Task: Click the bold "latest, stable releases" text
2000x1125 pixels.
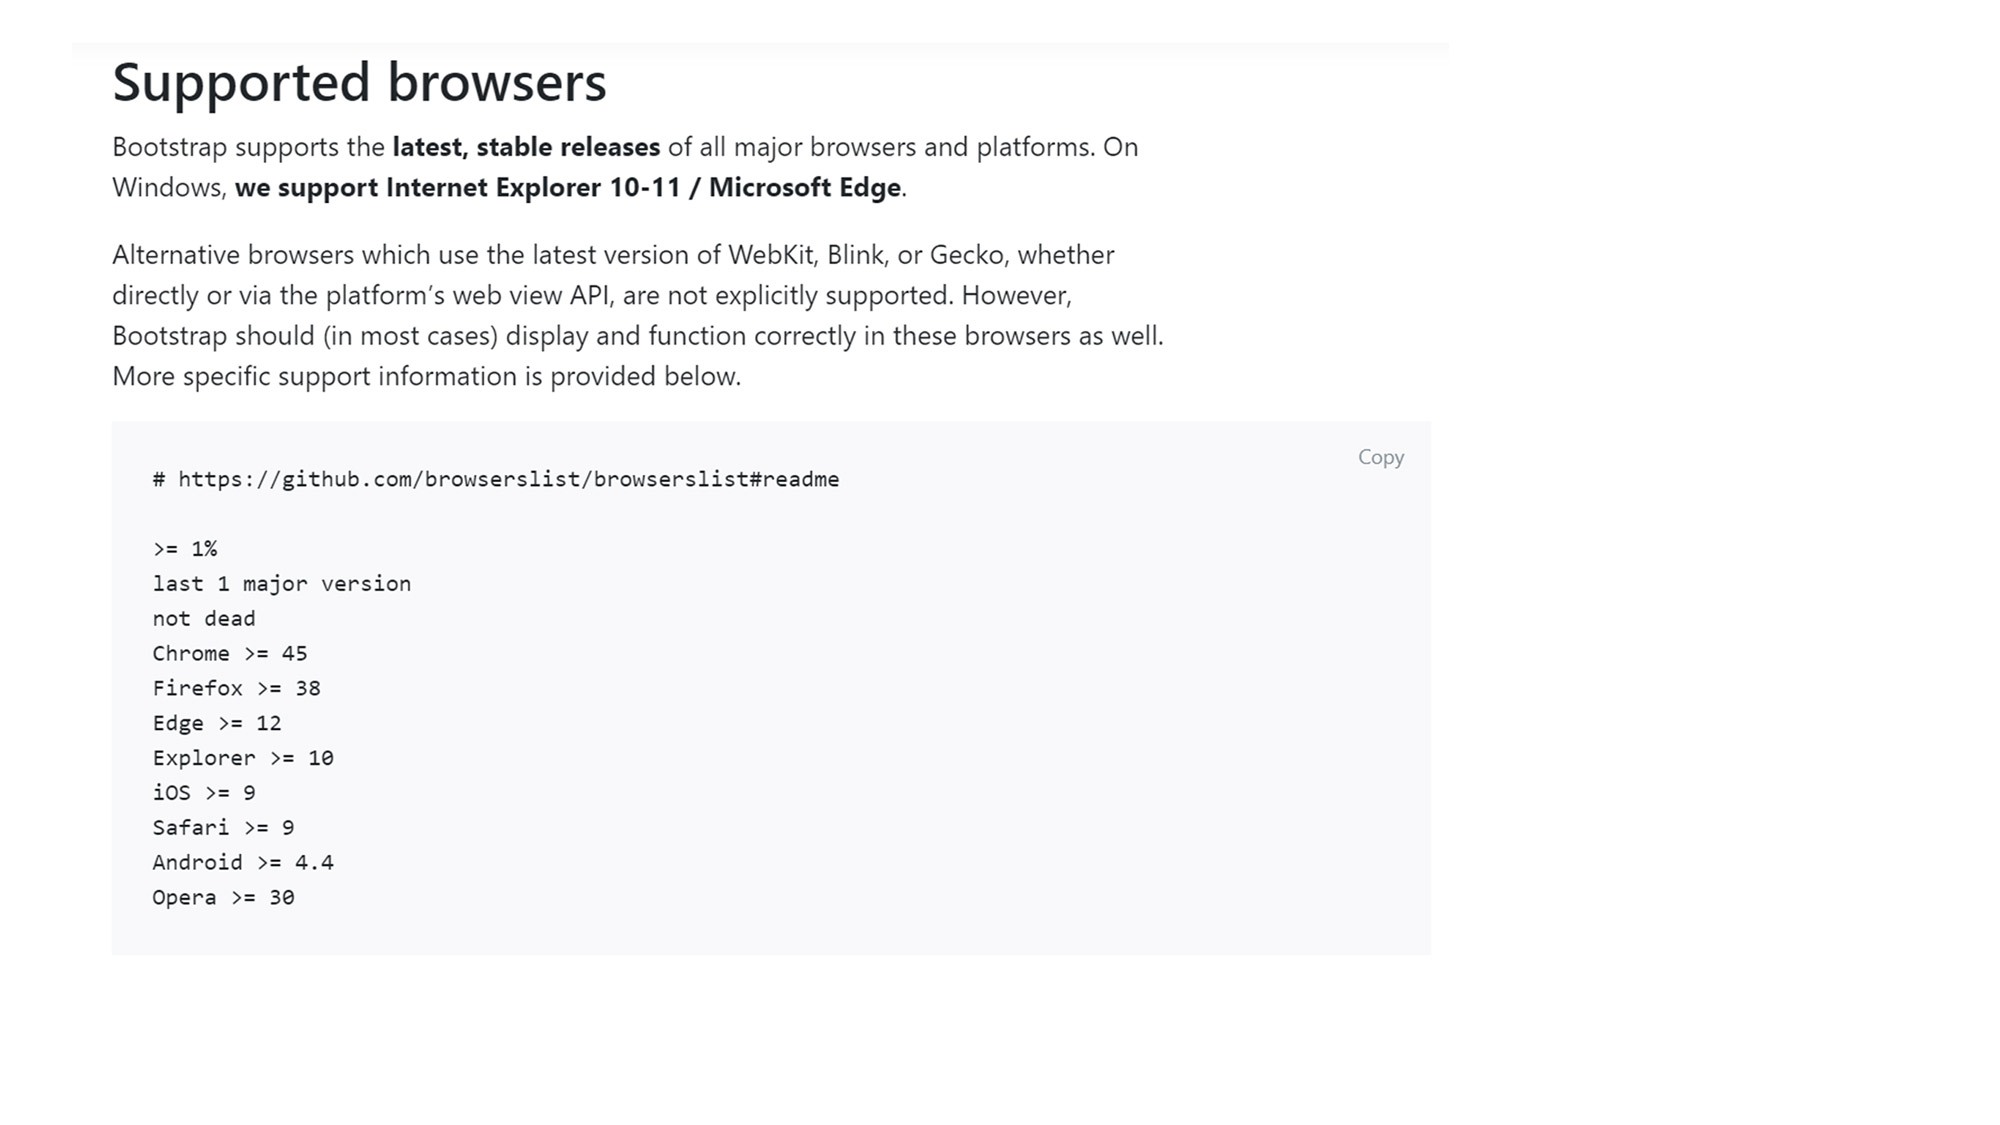Action: click(526, 147)
